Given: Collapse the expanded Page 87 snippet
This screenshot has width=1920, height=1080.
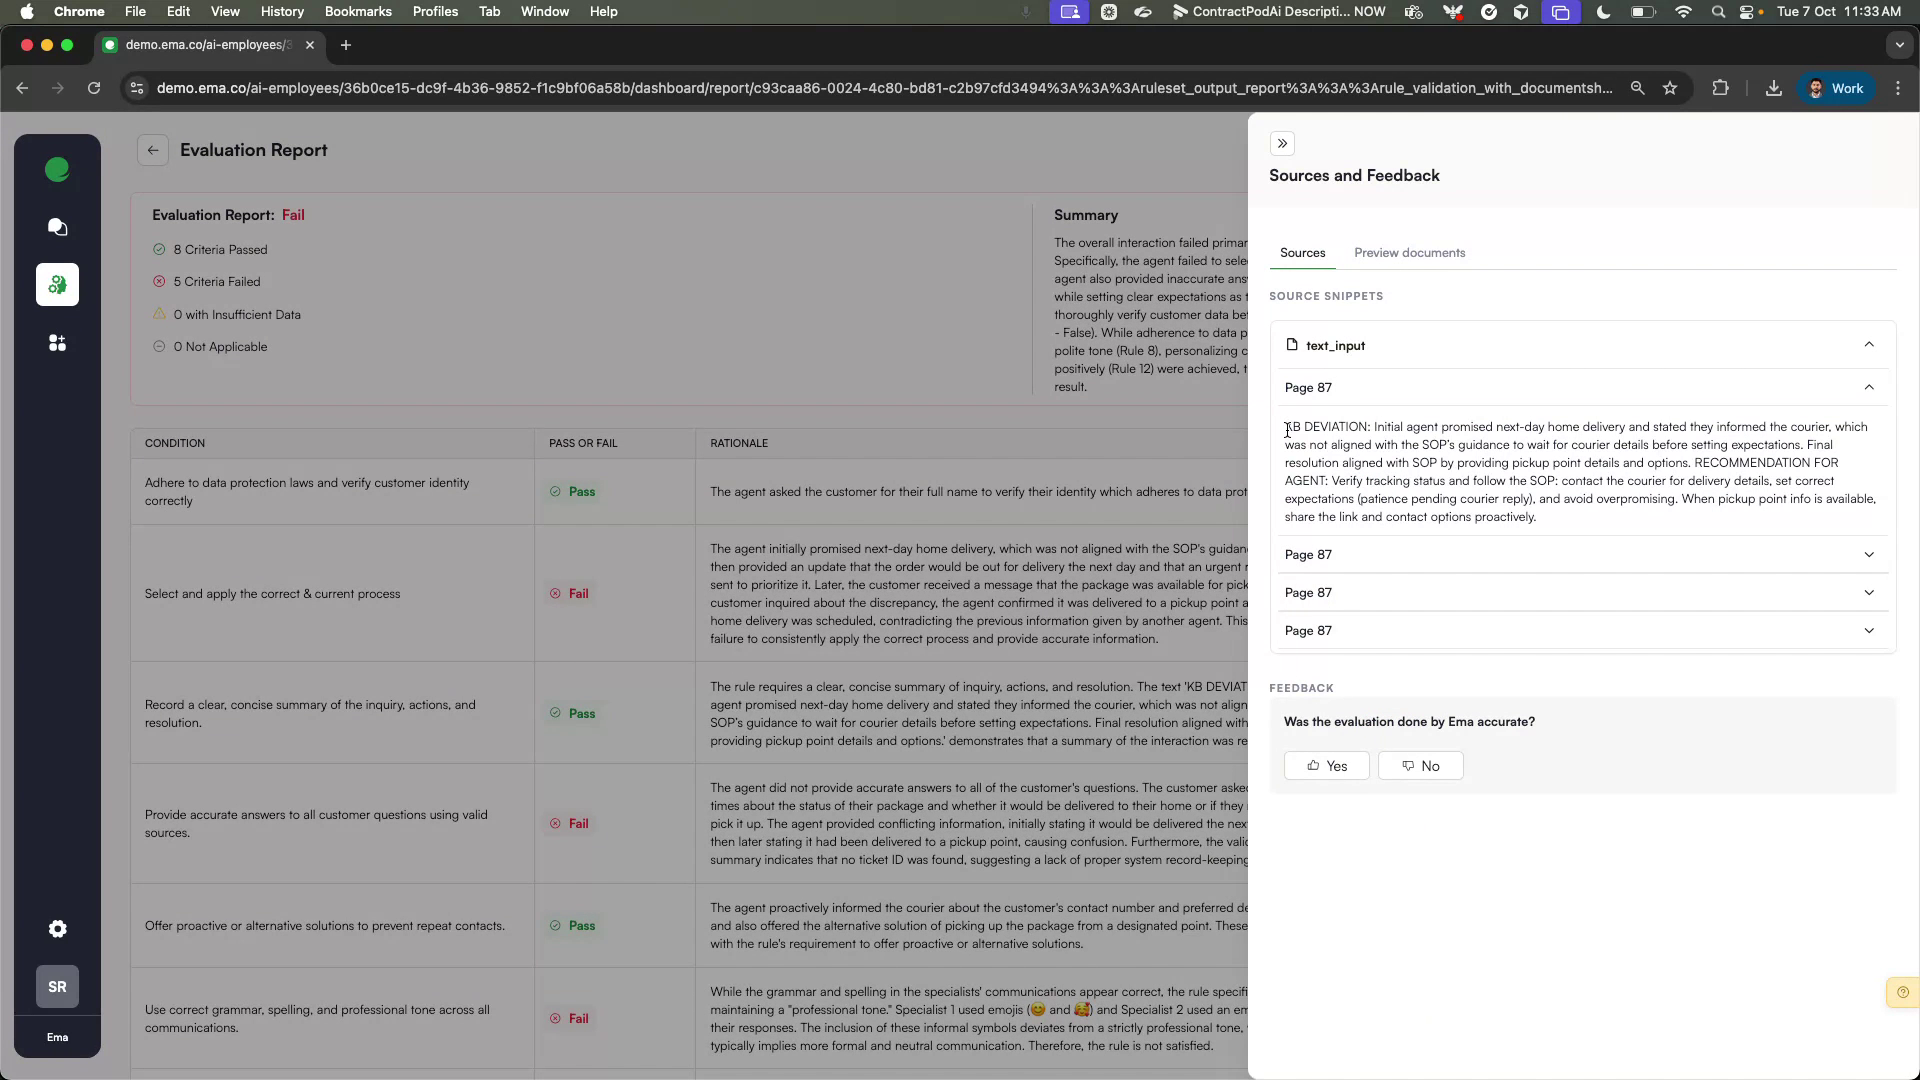Looking at the screenshot, I should [1869, 387].
